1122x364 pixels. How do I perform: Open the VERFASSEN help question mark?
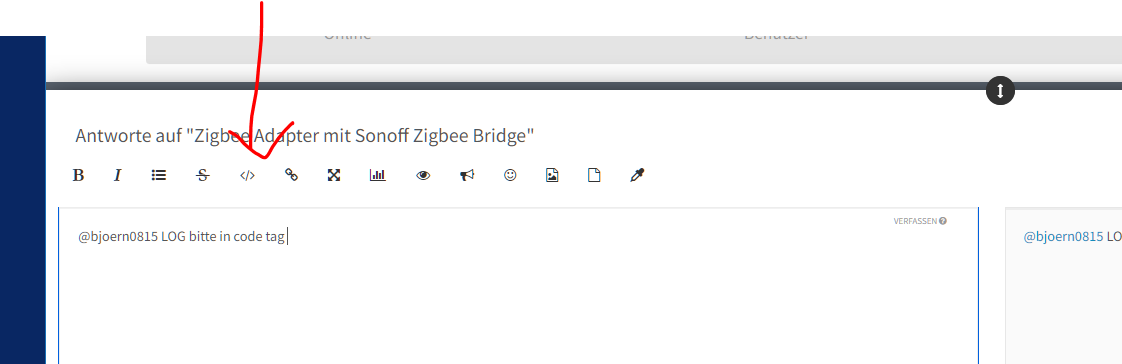[x=943, y=221]
